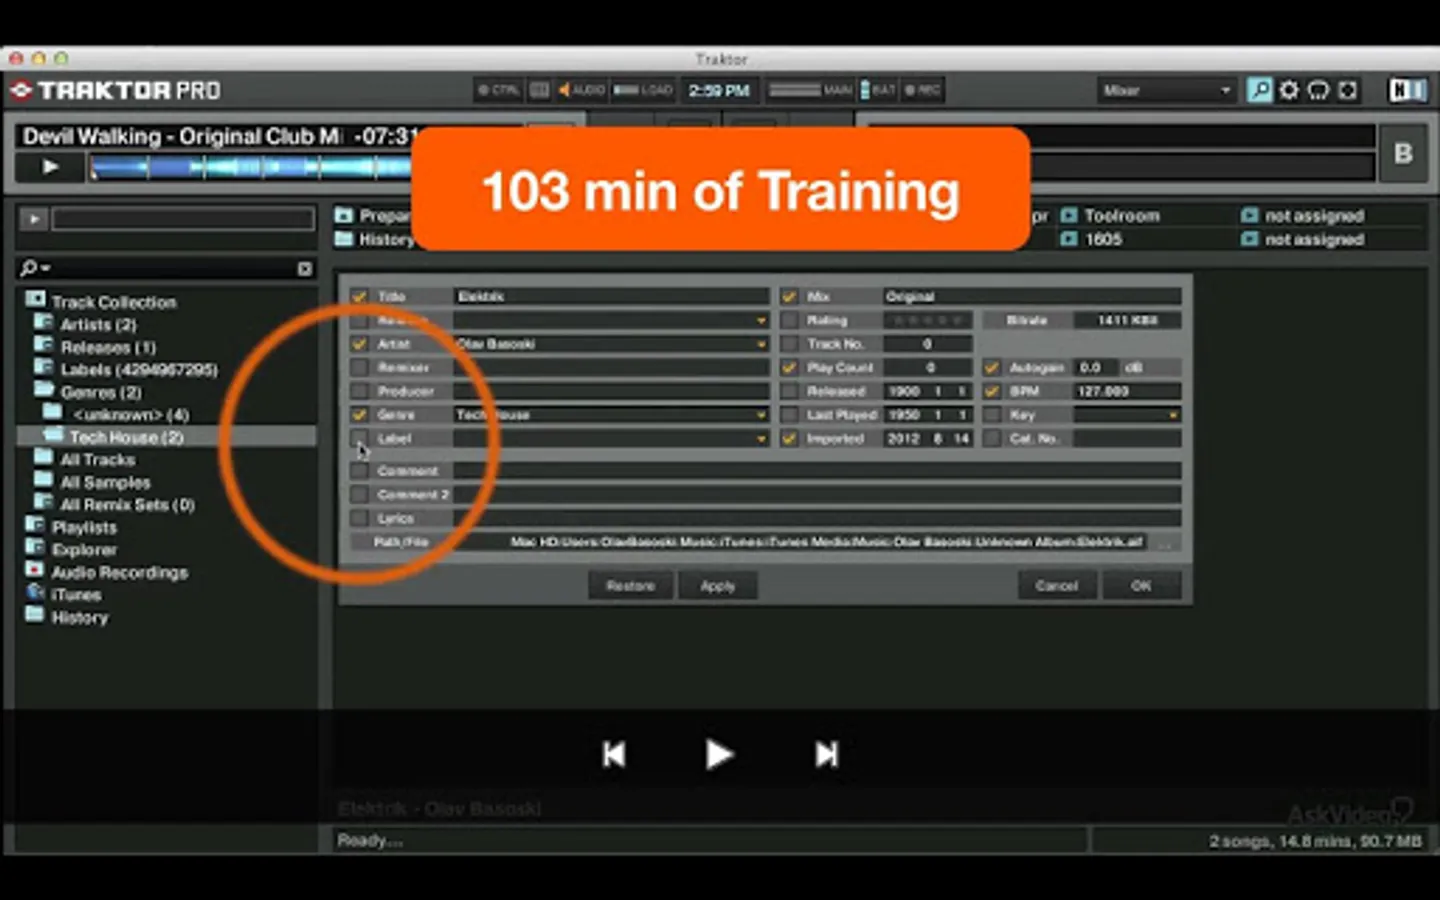The height and width of the screenshot is (900, 1440).
Task: Uncheck the Mix checkbox
Action: pyautogui.click(x=789, y=296)
